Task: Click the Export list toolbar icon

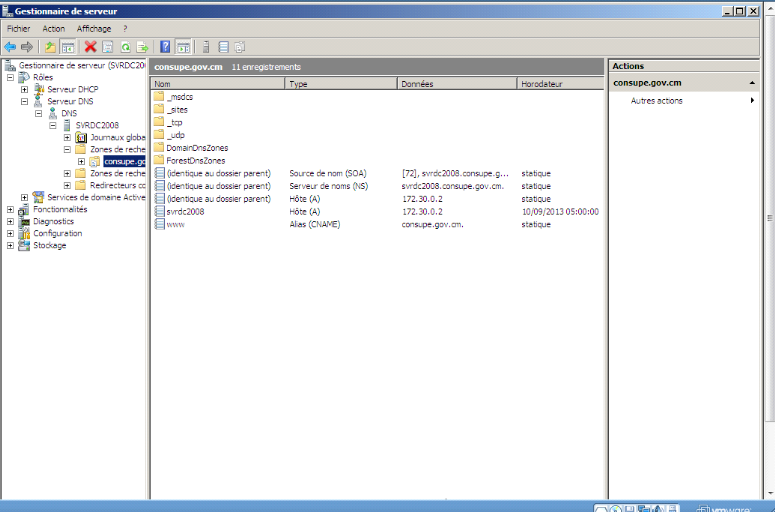Action: coord(142,47)
